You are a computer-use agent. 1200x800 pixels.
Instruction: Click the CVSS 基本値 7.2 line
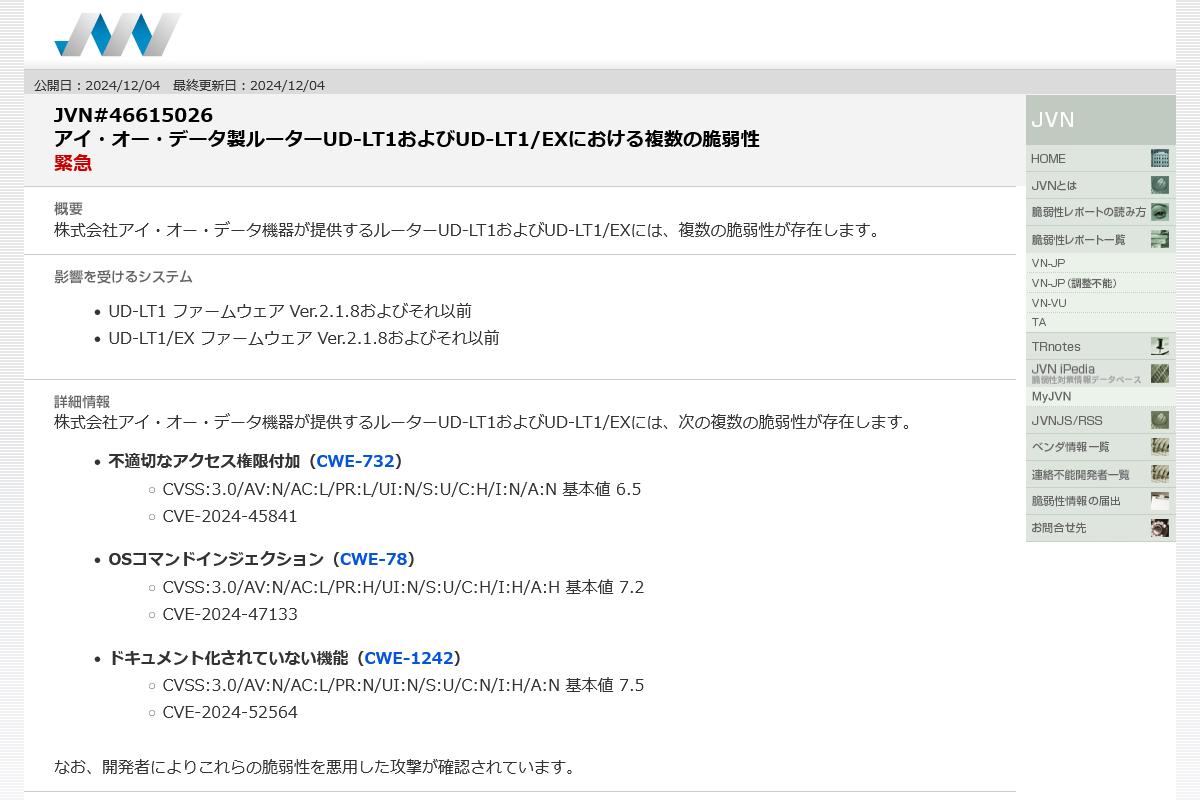[403, 587]
